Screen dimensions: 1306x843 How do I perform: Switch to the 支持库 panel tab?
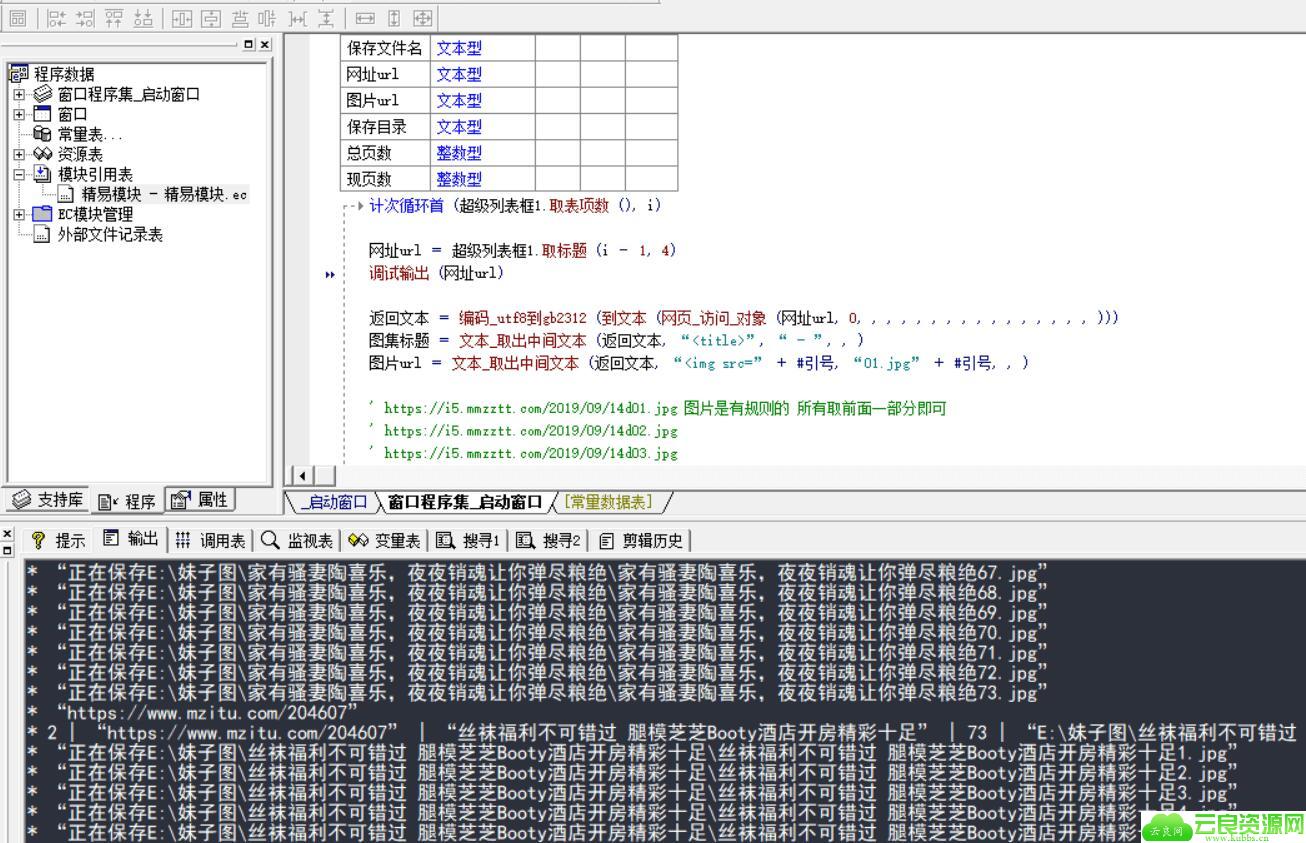[x=47, y=500]
